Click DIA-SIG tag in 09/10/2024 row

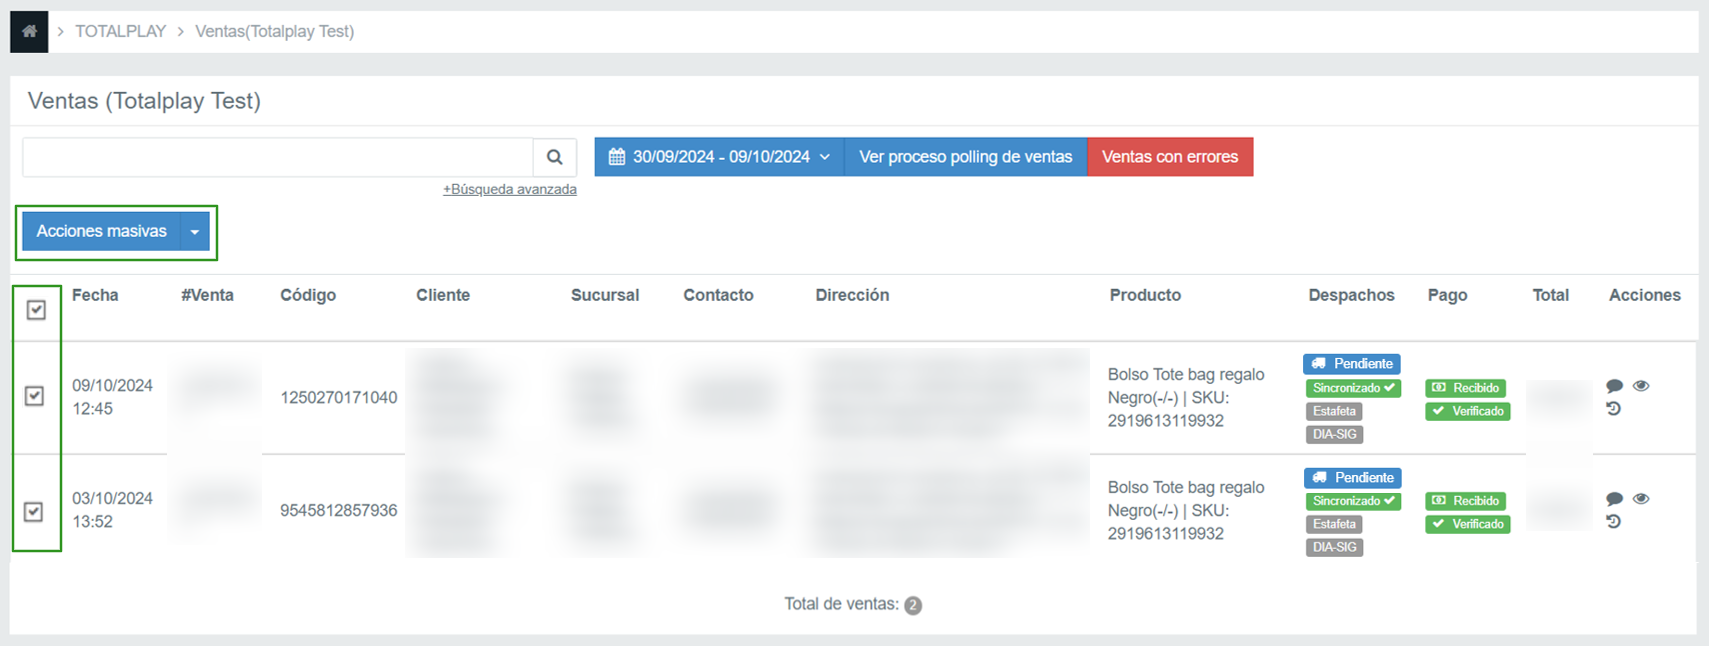click(x=1334, y=434)
